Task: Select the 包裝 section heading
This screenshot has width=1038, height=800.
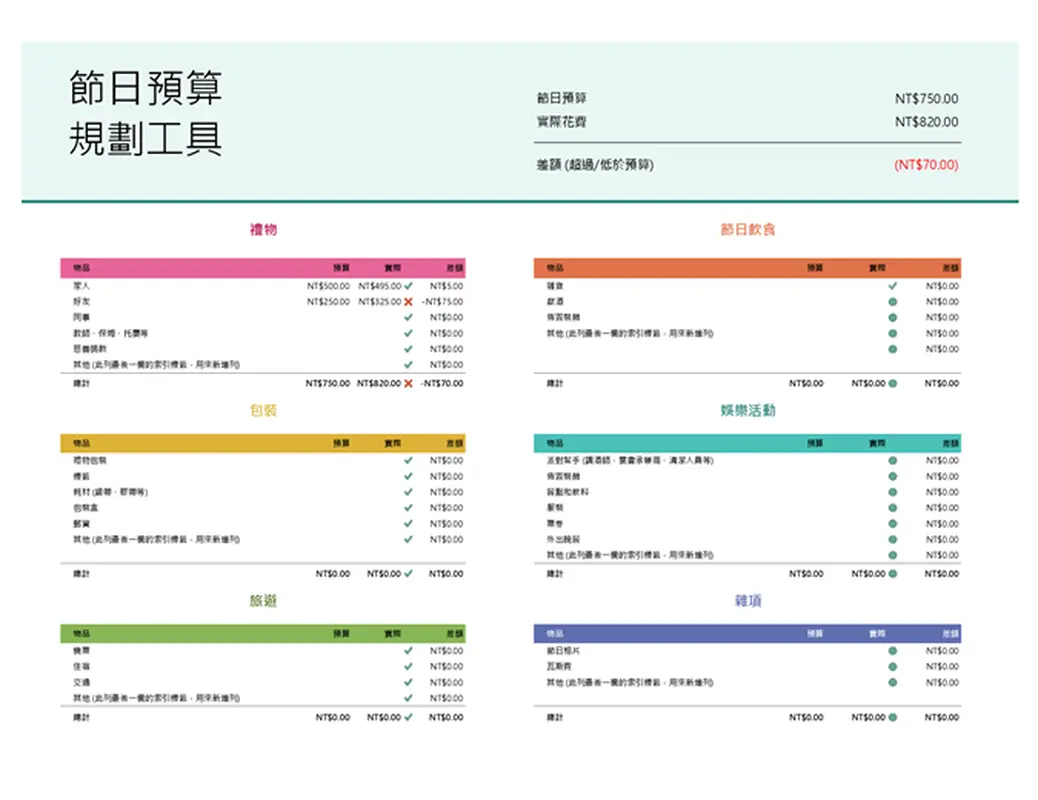Action: click(263, 411)
